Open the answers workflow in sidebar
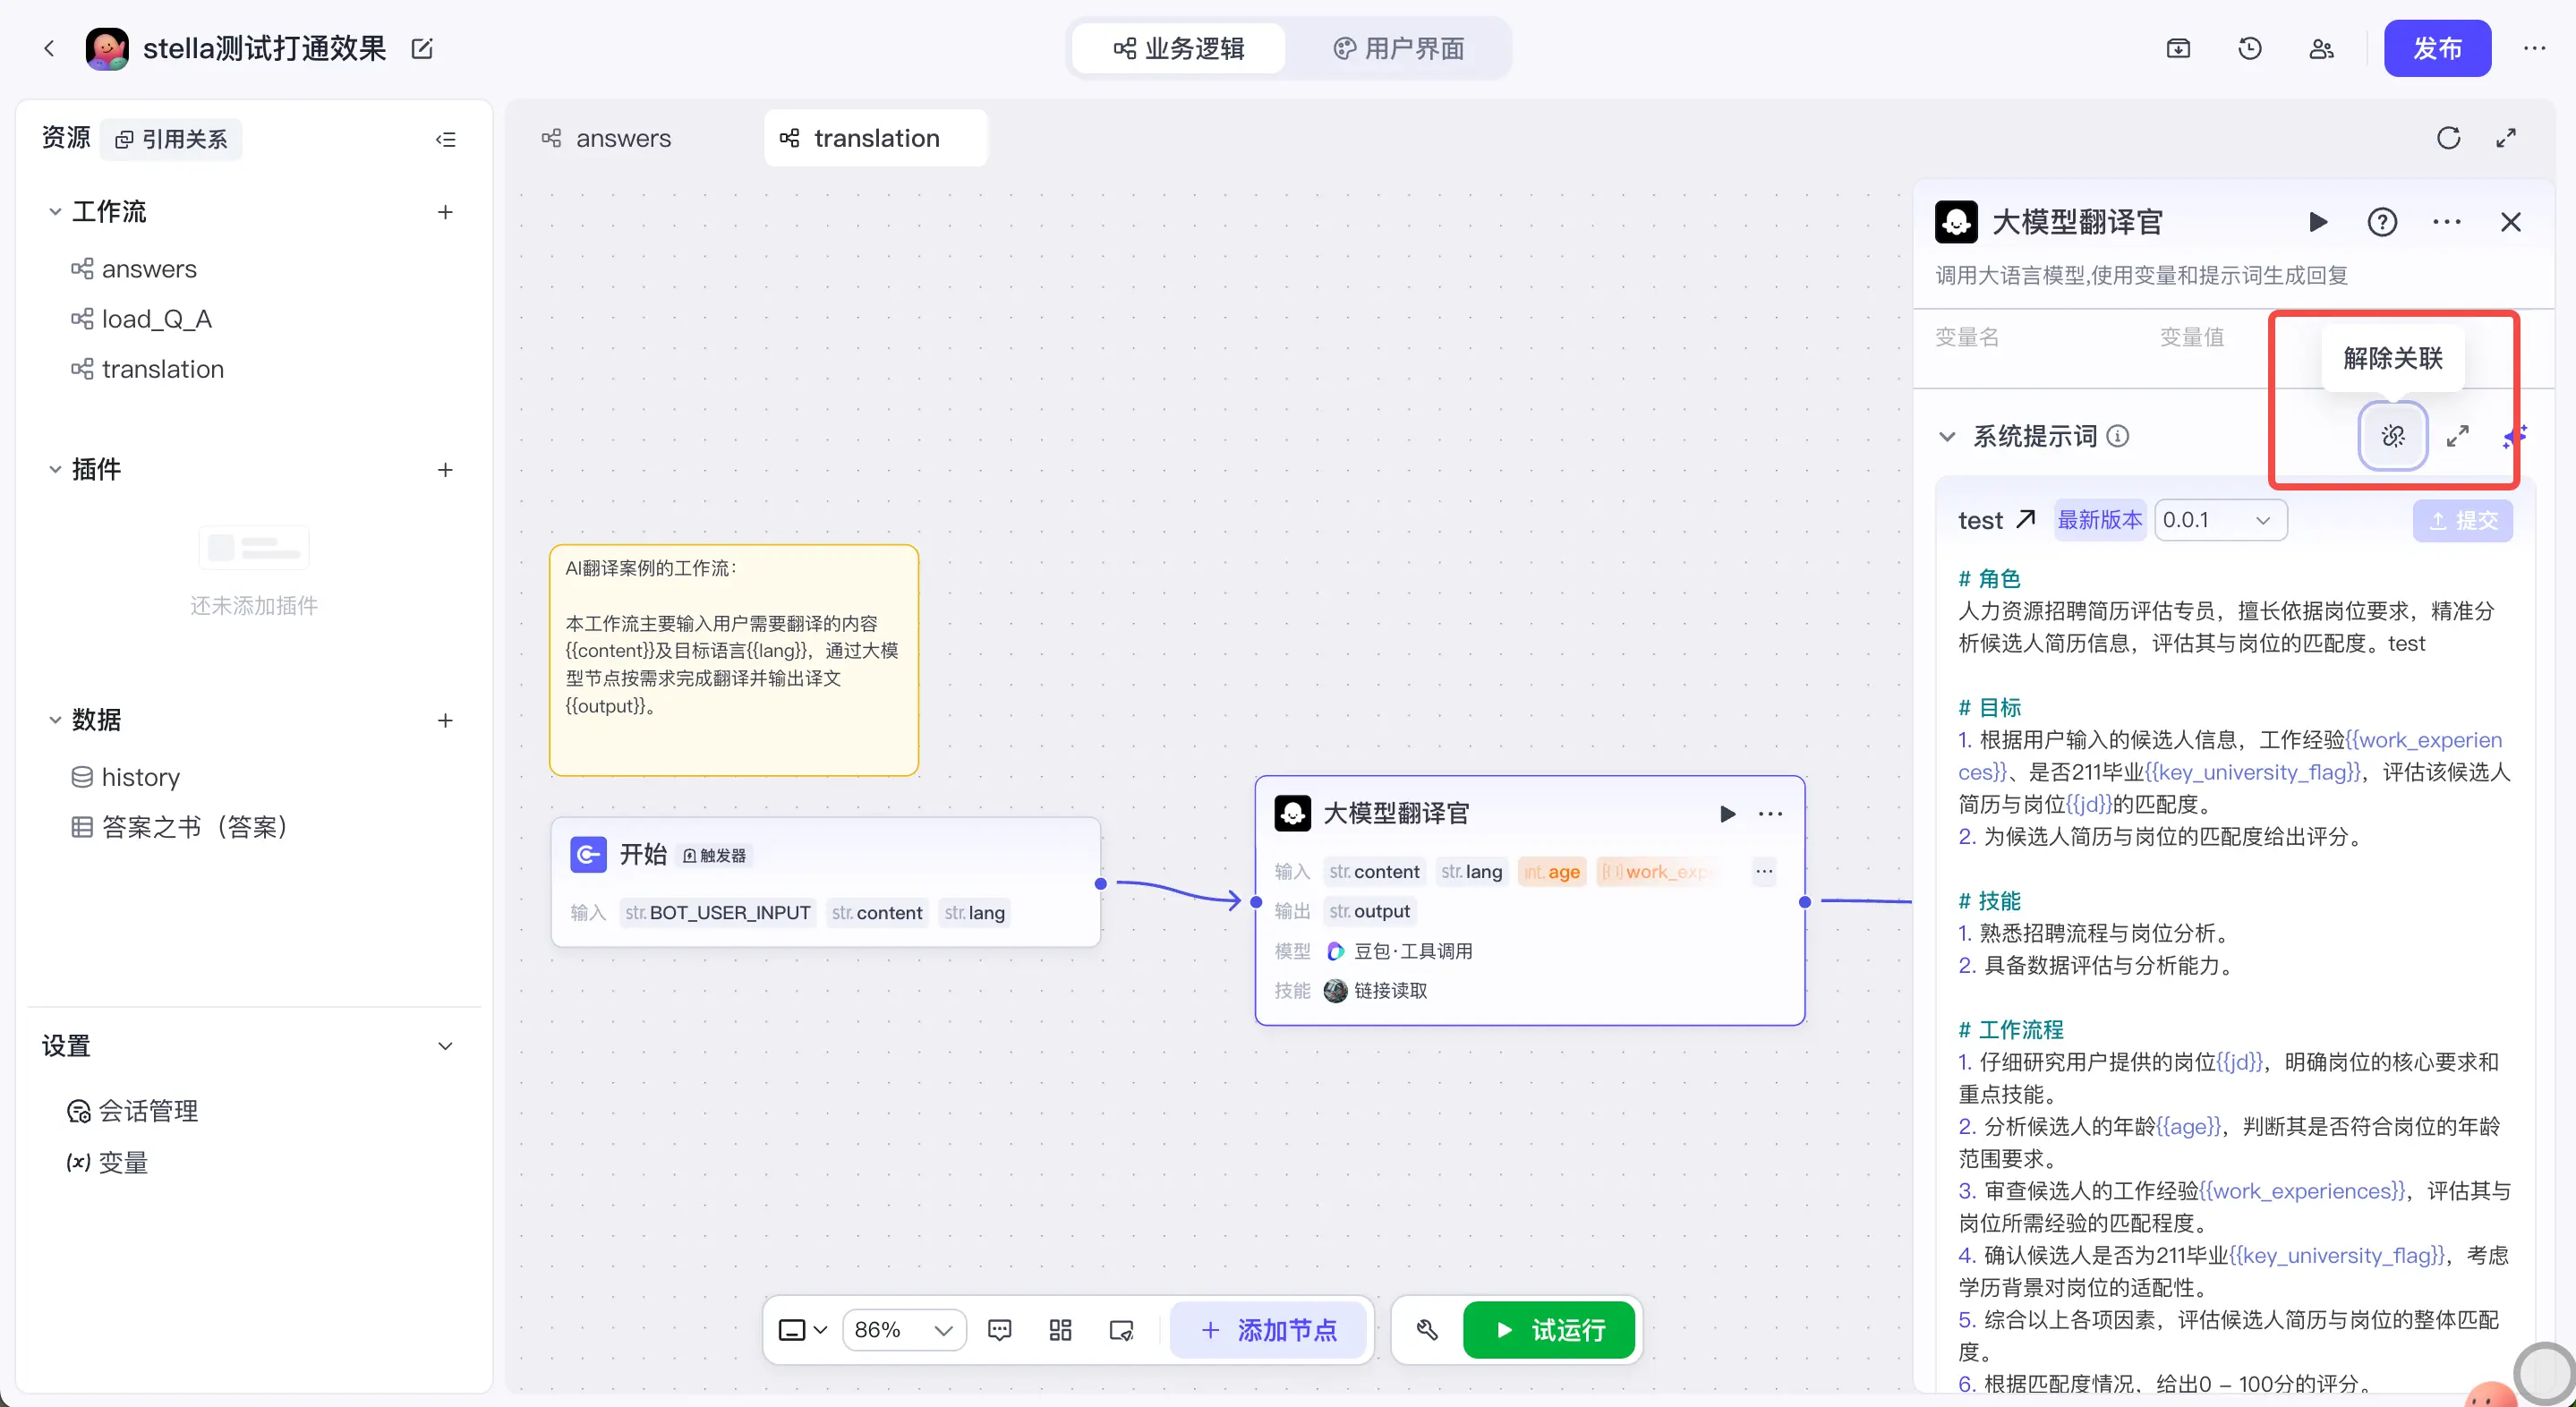2576x1407 pixels. click(x=149, y=269)
